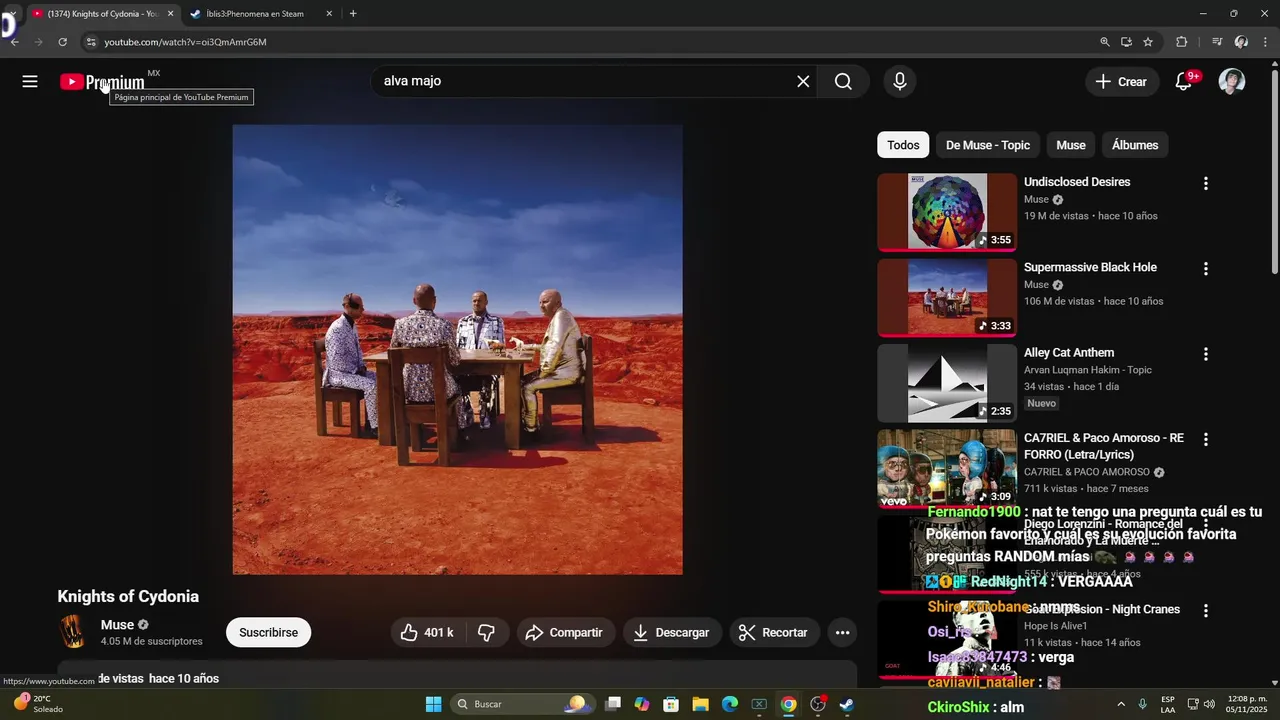Close the Iblis3:Phenomena Steam tab
This screenshot has height=720, width=1280.
328,14
